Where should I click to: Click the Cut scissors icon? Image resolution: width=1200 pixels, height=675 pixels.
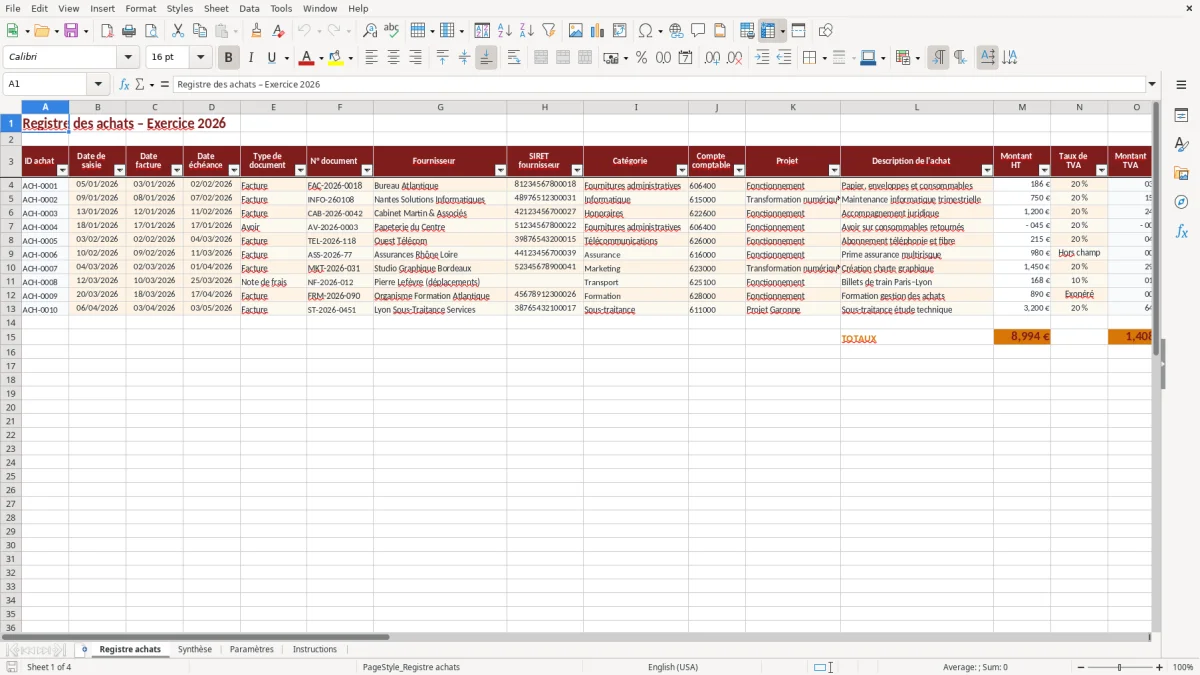(178, 31)
